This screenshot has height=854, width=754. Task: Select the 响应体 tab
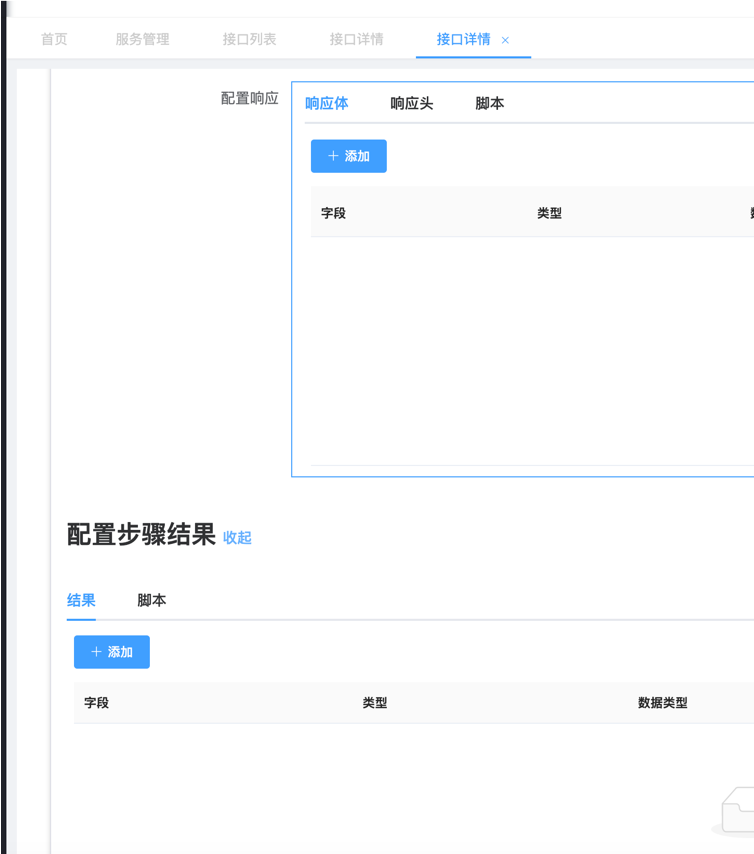[x=326, y=103]
